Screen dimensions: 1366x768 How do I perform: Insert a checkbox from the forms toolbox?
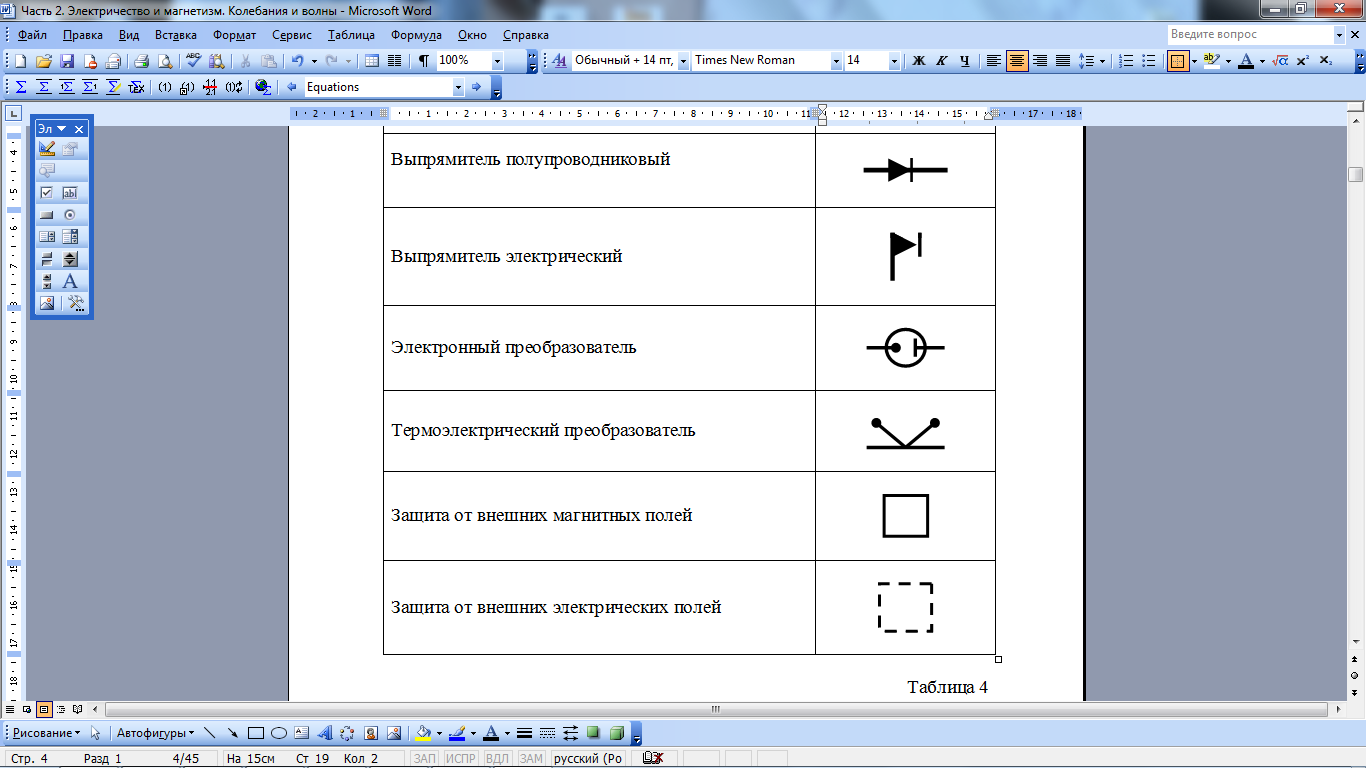tap(47, 193)
